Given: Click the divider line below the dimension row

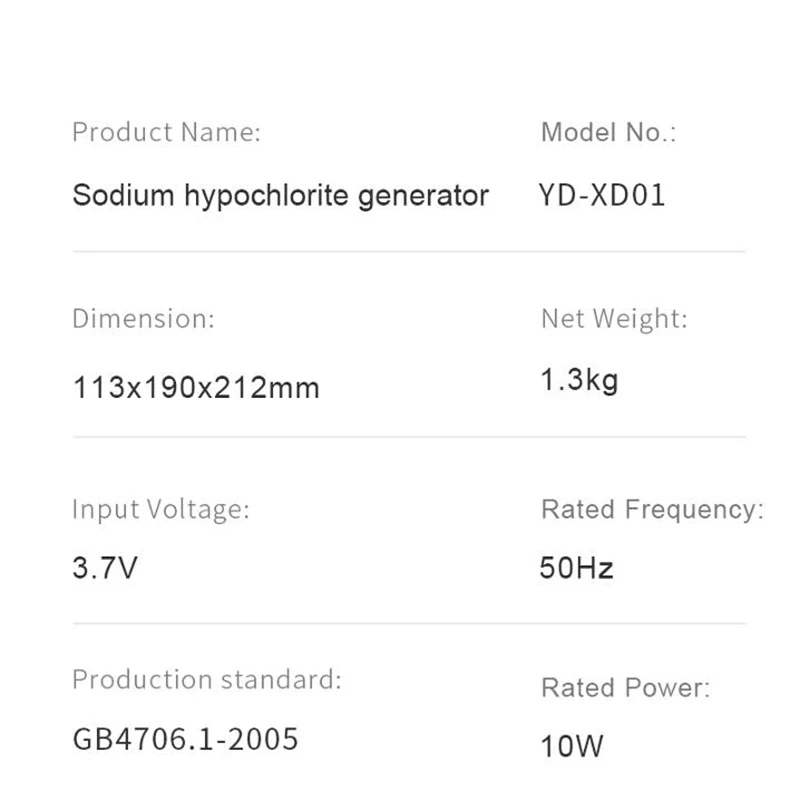Looking at the screenshot, I should click(409, 437).
